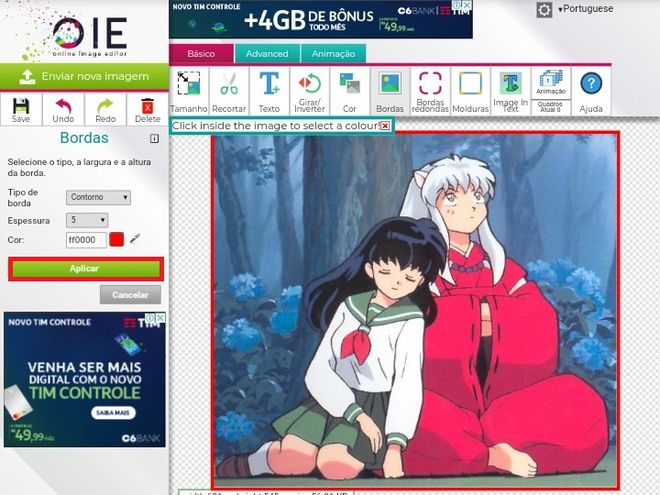
Task: Open the Animação toolbar icon
Action: pyautogui.click(x=551, y=83)
